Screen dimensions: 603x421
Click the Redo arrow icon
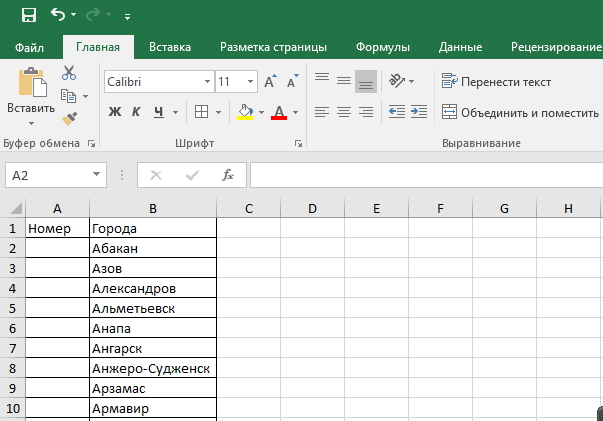[93, 15]
